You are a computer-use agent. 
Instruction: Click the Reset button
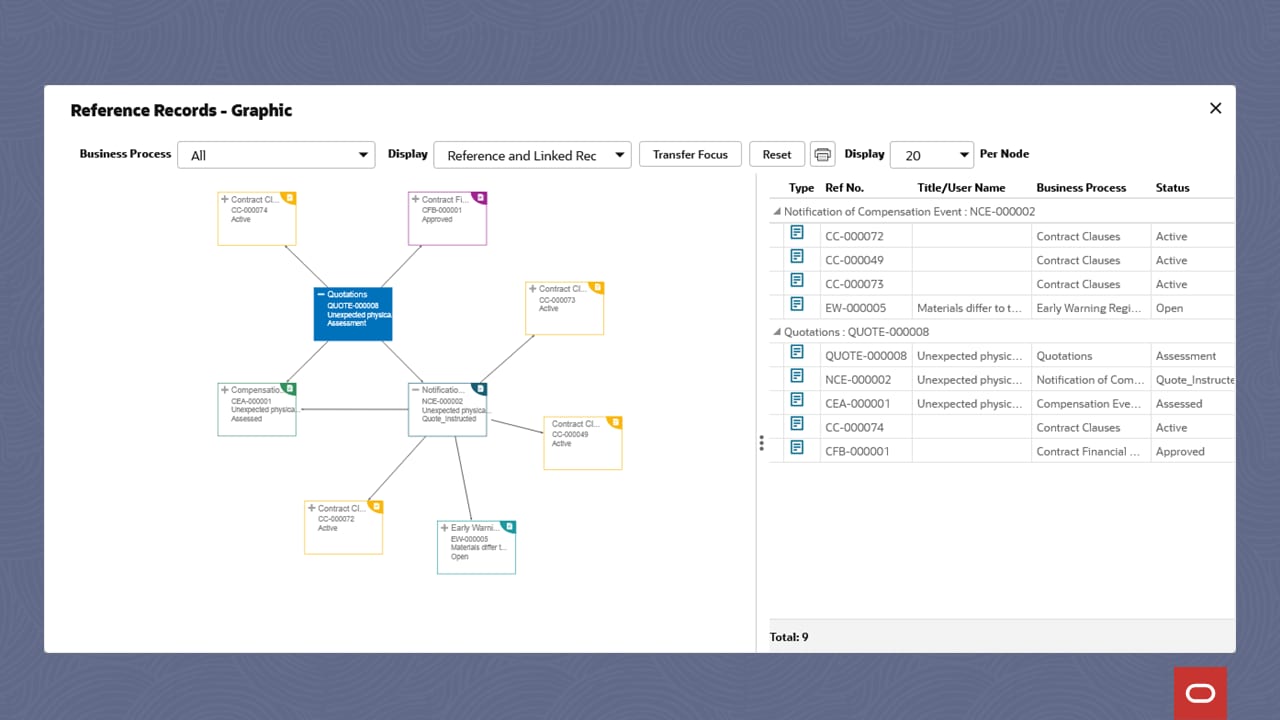click(x=777, y=154)
